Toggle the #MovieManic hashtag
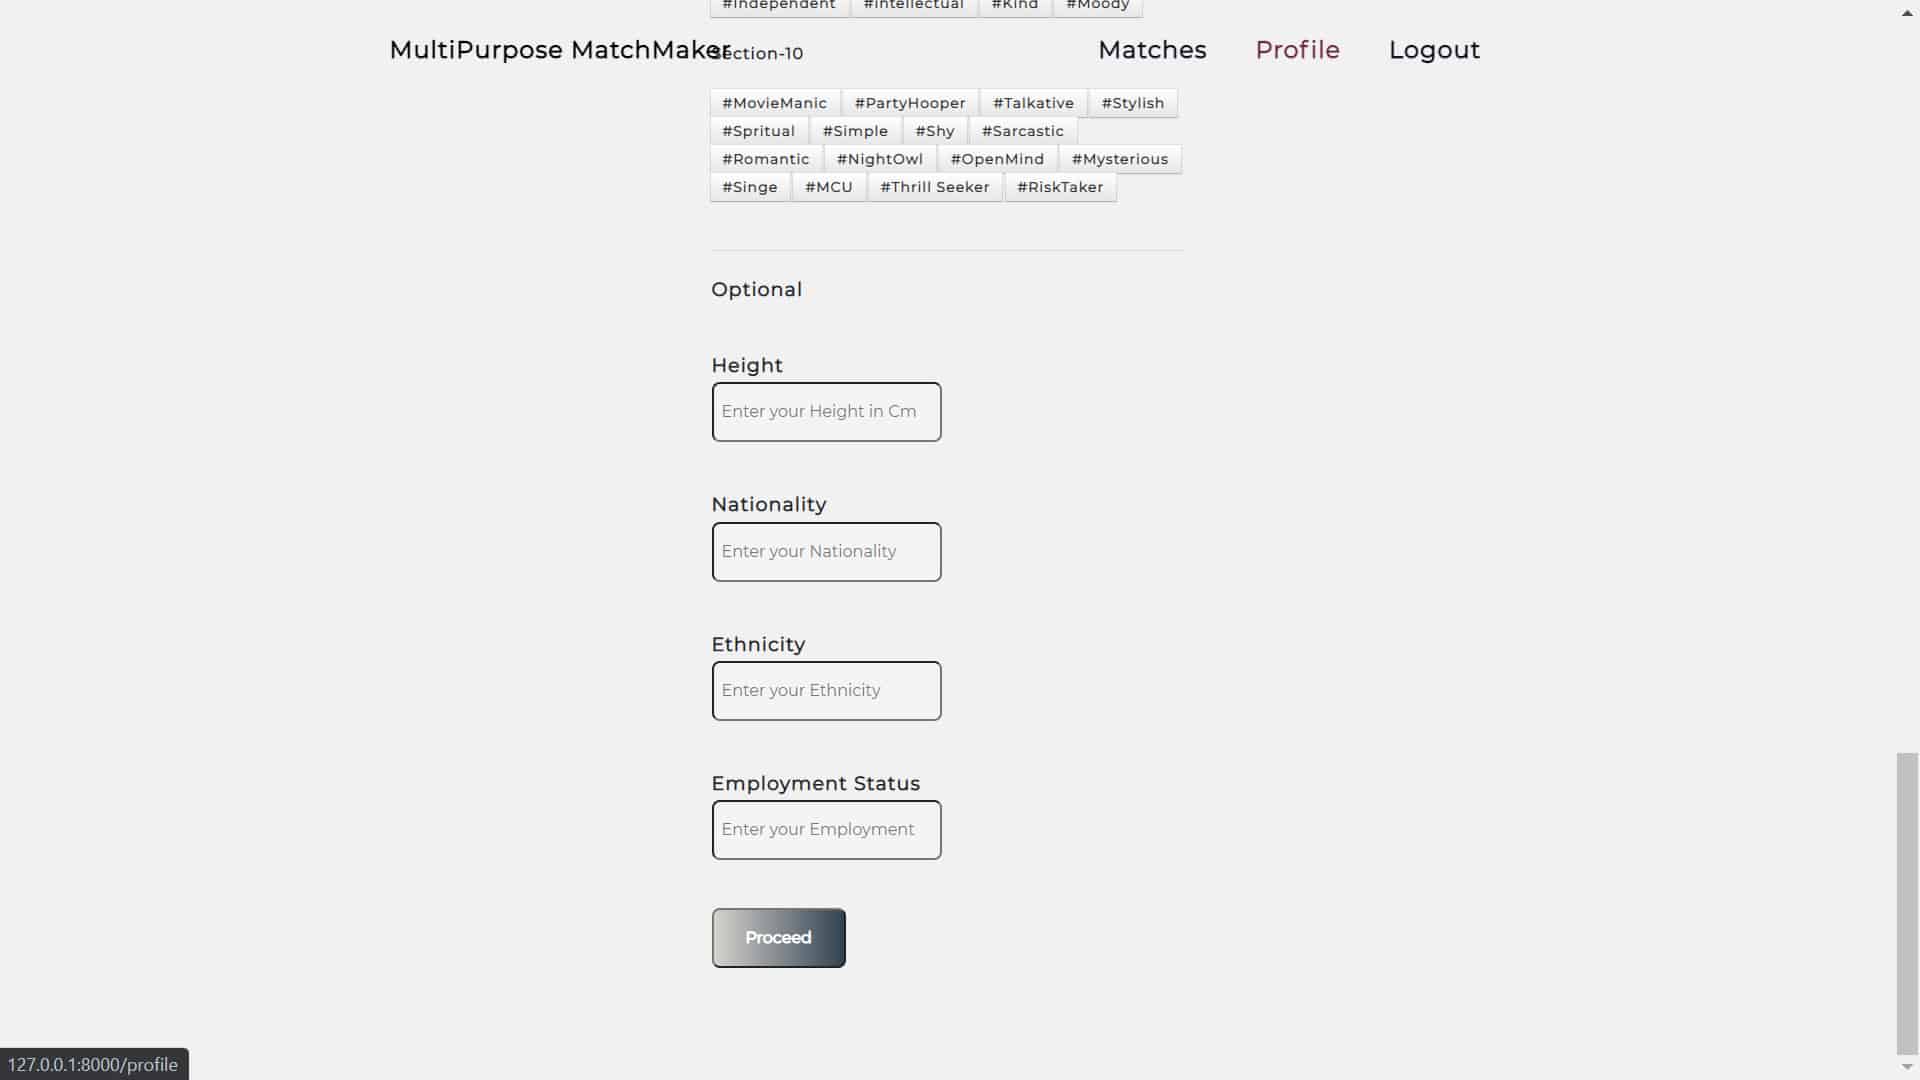 tap(774, 103)
